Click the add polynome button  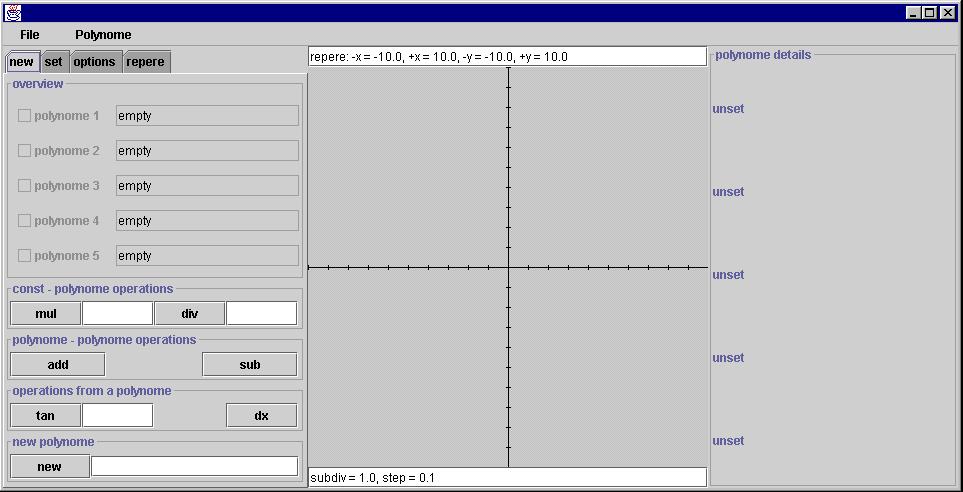(58, 364)
